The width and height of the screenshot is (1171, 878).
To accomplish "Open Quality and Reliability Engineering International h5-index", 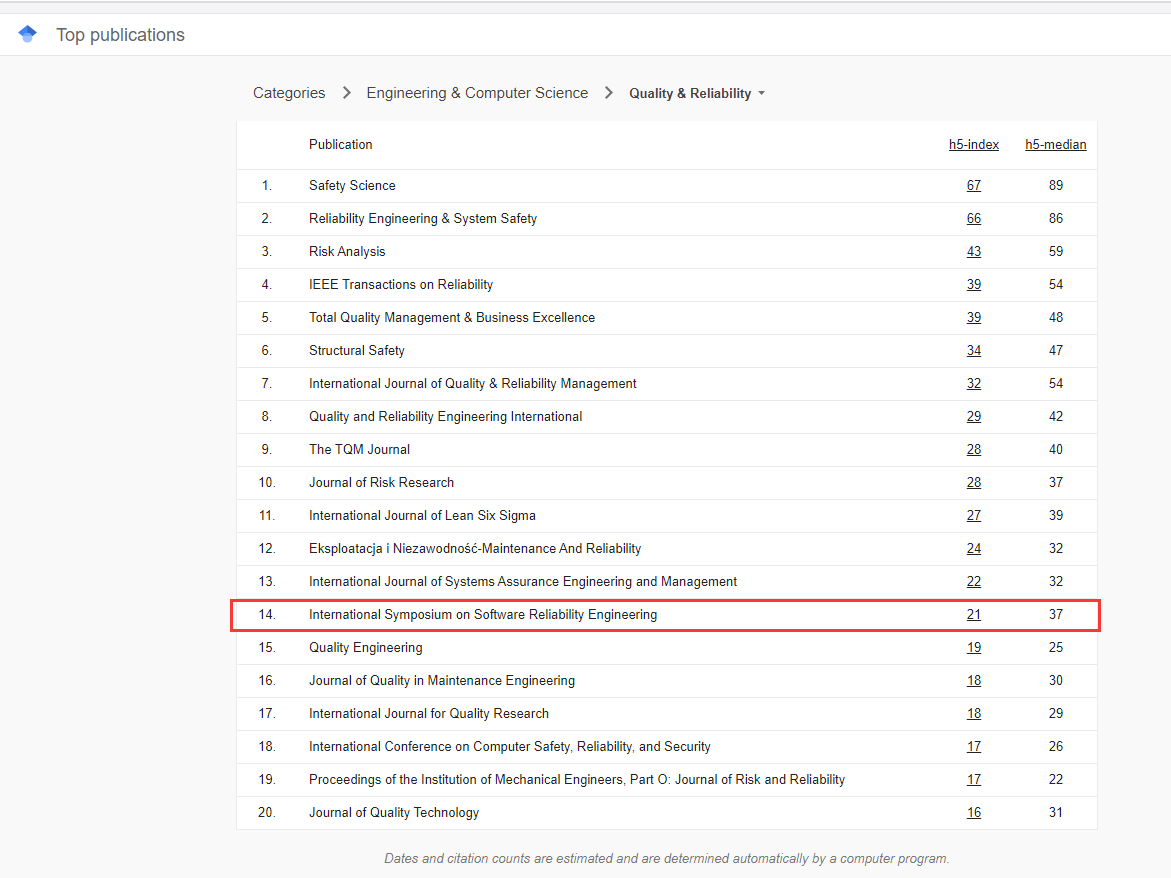I will pyautogui.click(x=974, y=417).
